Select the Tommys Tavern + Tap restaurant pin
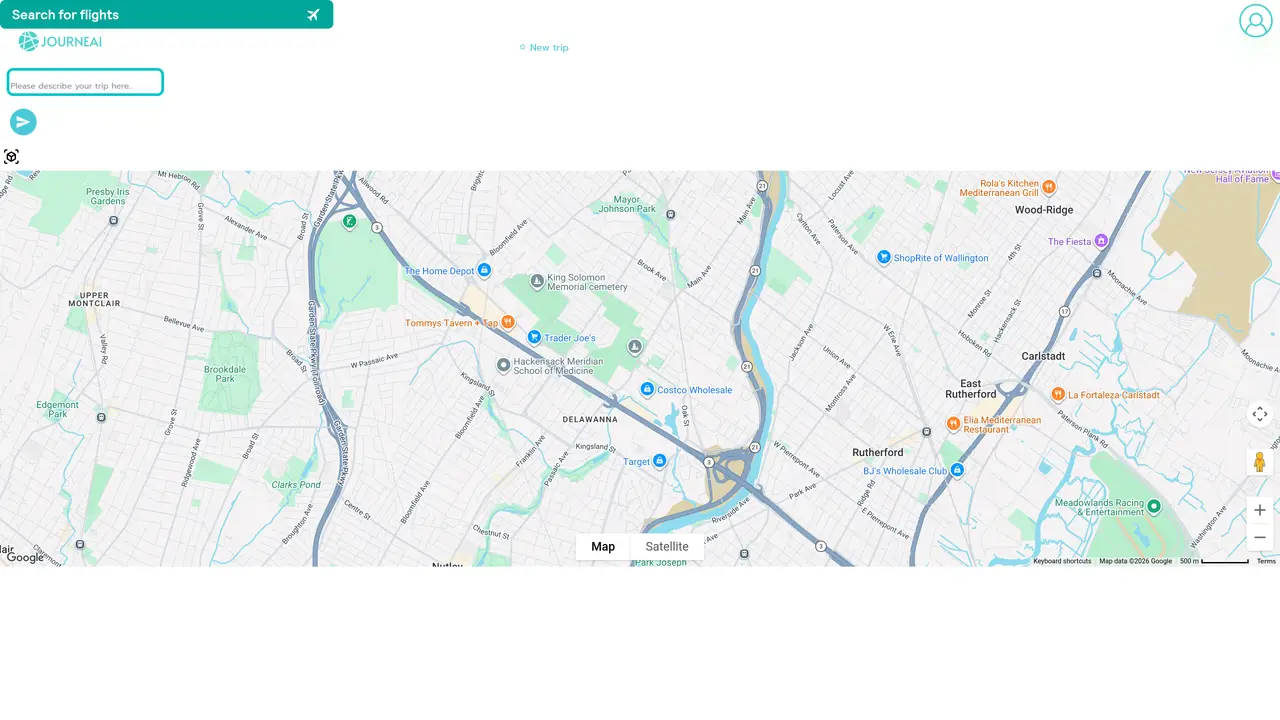Viewport: 1280px width, 720px height. coord(508,322)
